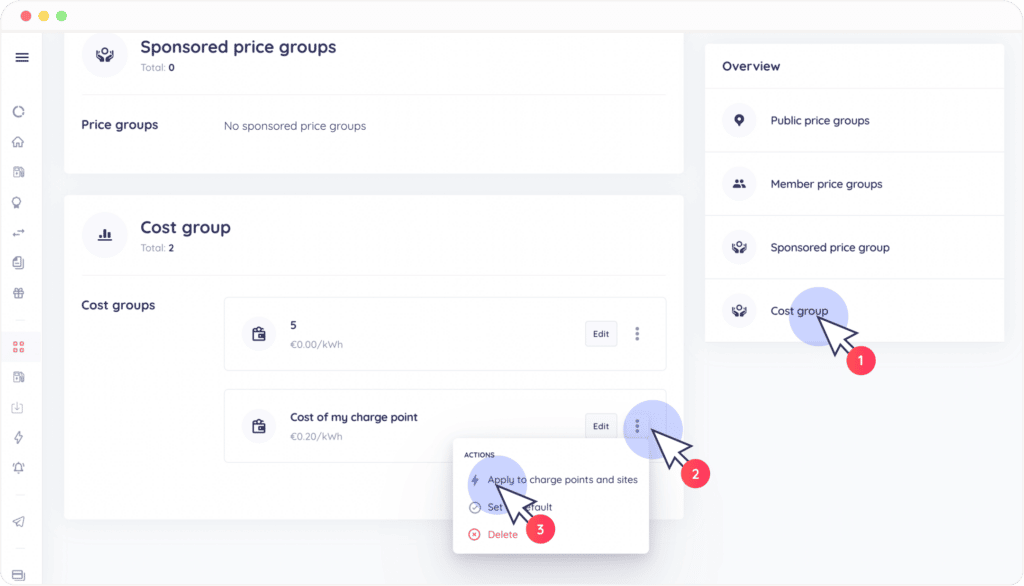Open the lightning bolt sidebar icon
1024x586 pixels.
click(x=18, y=437)
